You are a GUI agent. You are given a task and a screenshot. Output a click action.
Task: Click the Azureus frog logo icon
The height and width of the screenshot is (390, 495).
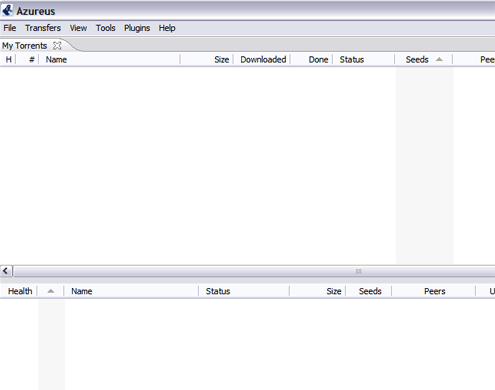[x=7, y=10]
